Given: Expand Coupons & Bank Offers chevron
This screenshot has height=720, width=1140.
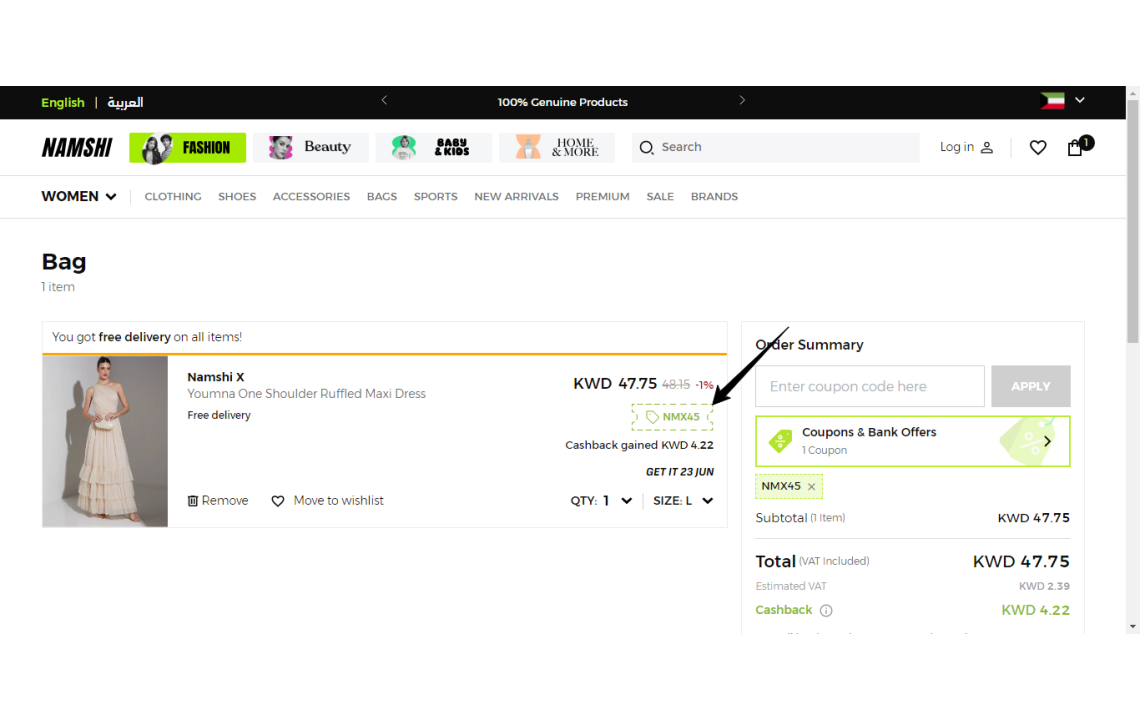Looking at the screenshot, I should [x=1047, y=441].
